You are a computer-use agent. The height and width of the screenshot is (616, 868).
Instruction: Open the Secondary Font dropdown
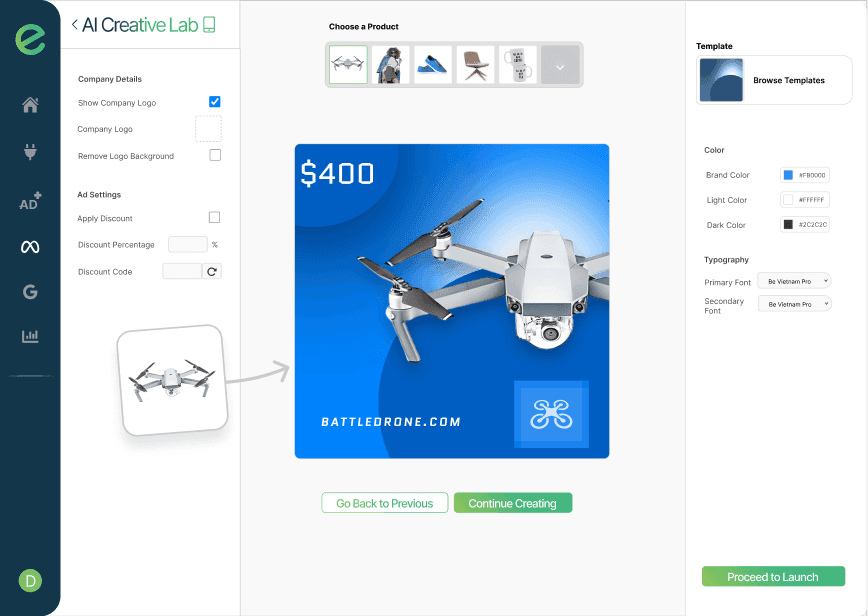794,304
